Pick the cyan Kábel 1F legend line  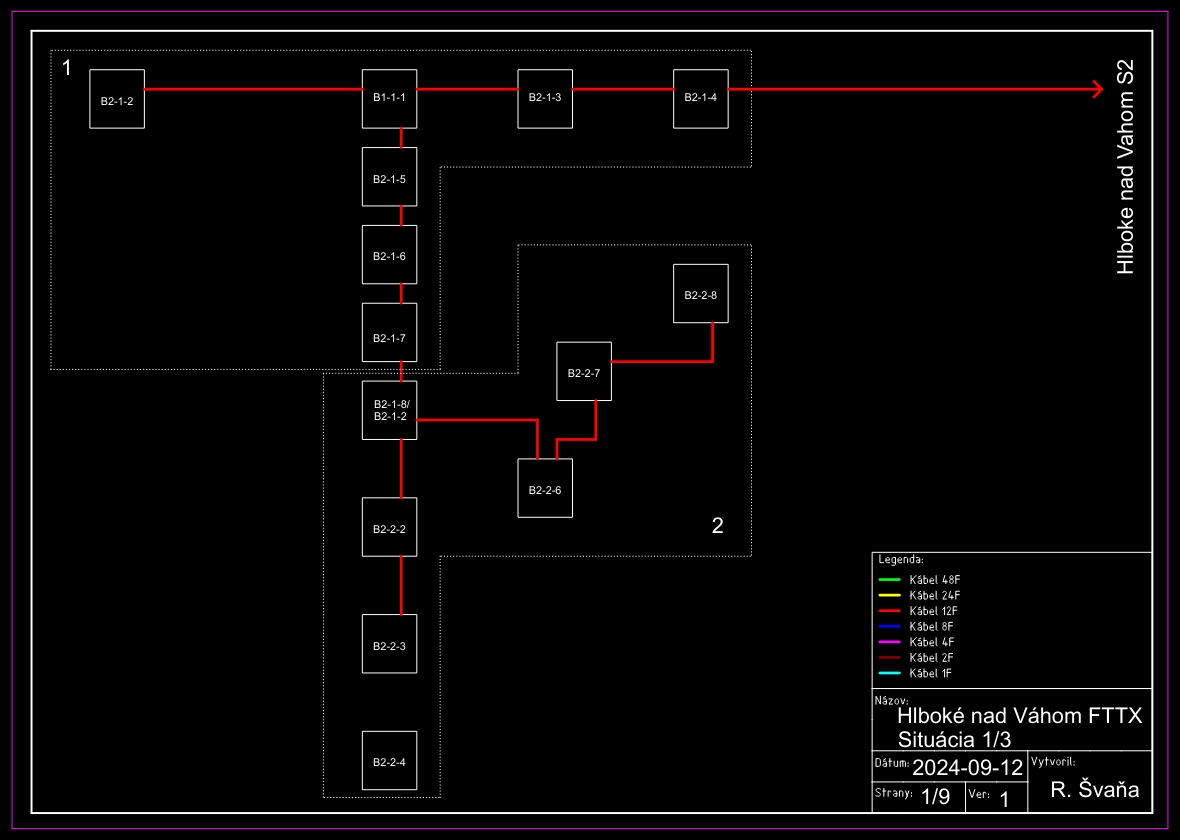890,674
